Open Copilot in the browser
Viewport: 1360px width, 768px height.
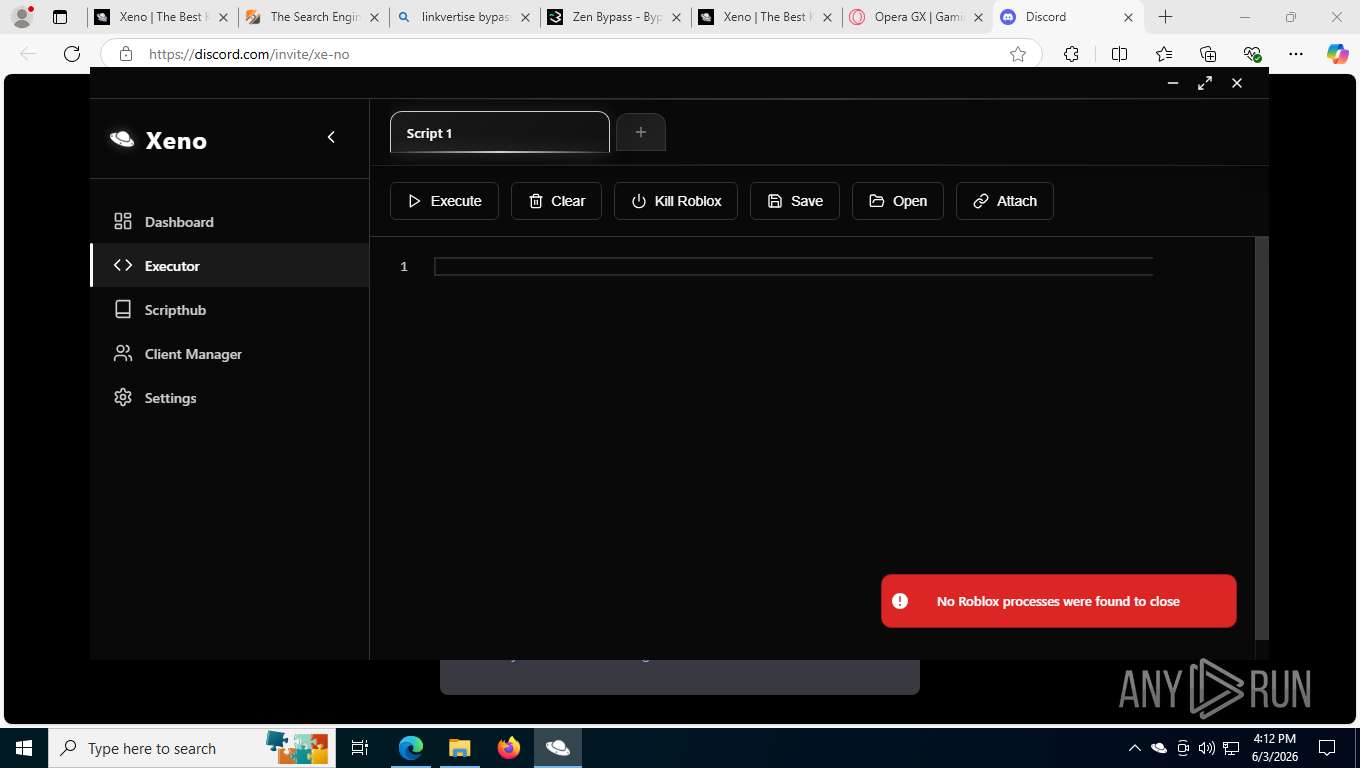tap(1338, 54)
